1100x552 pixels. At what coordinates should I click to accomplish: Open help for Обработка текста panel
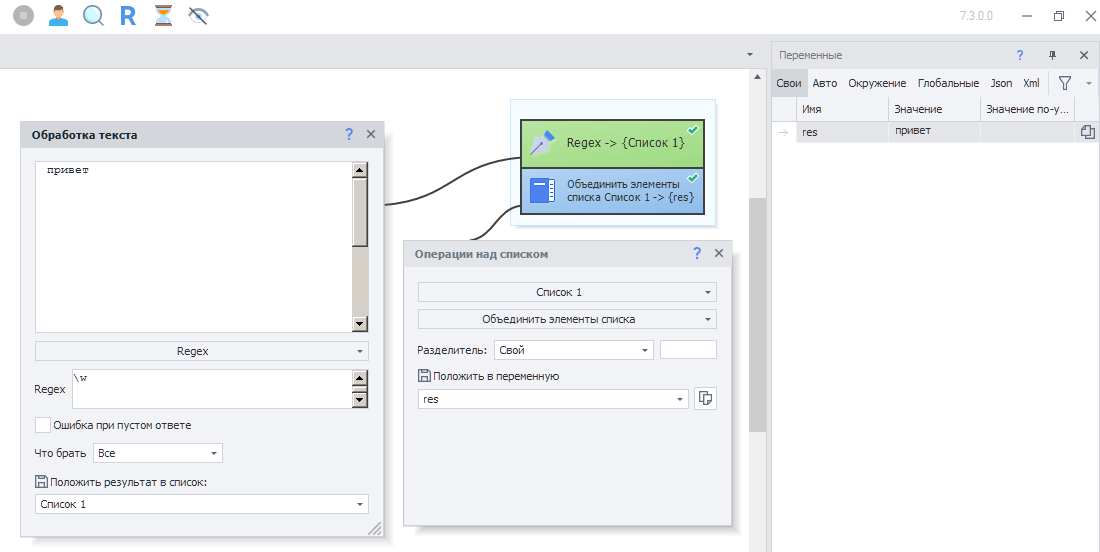tap(349, 134)
